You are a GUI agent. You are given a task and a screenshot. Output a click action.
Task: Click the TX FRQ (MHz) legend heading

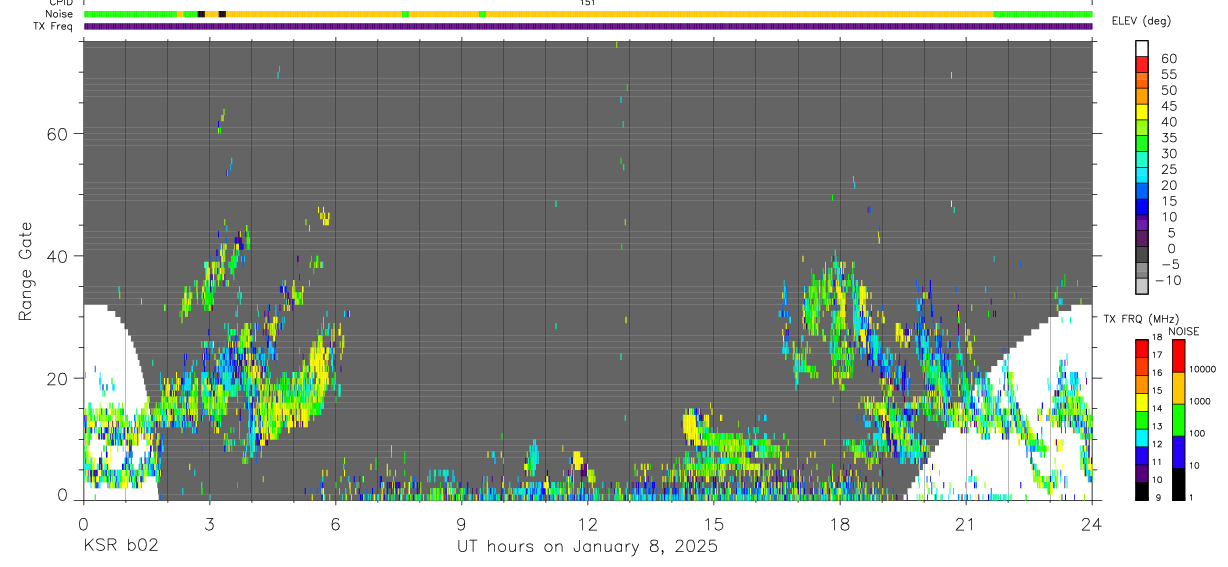point(1136,319)
